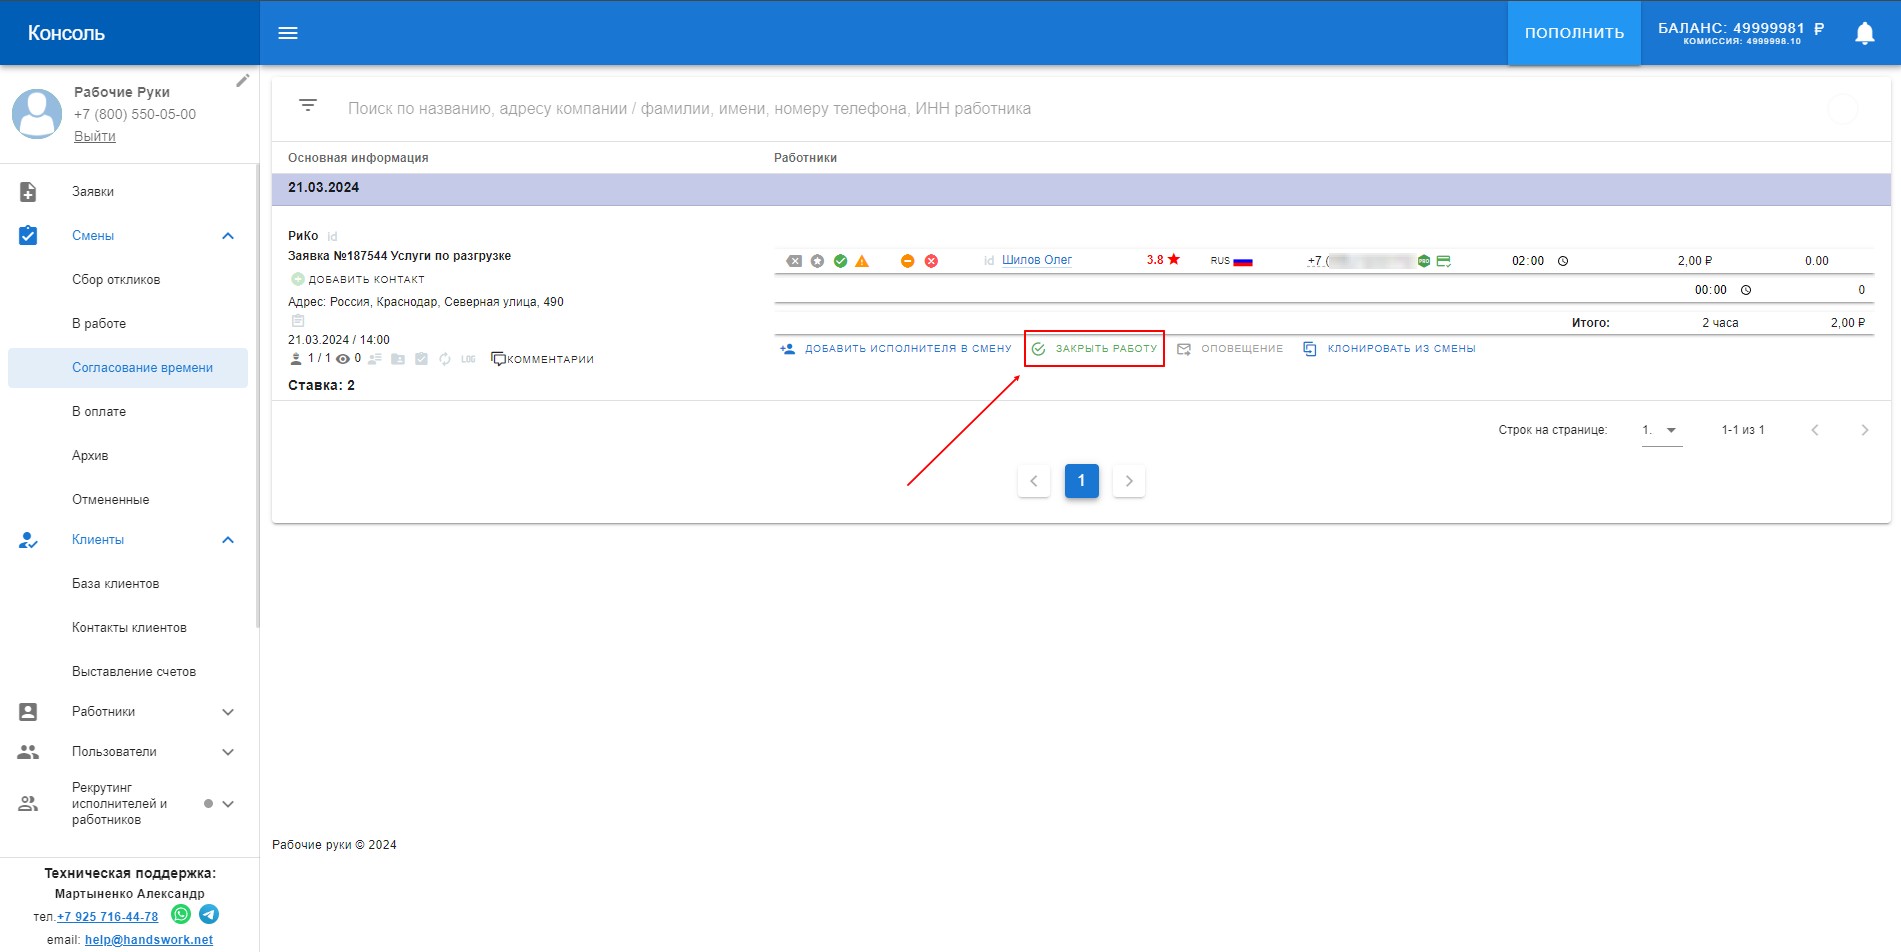Click the ПОПОЛНИТЬ button
The height and width of the screenshot is (952, 1901).
[1574, 33]
